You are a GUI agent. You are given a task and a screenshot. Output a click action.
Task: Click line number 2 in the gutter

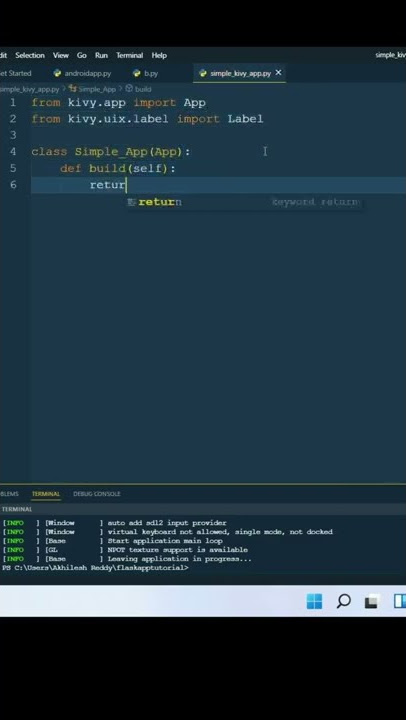coord(13,119)
